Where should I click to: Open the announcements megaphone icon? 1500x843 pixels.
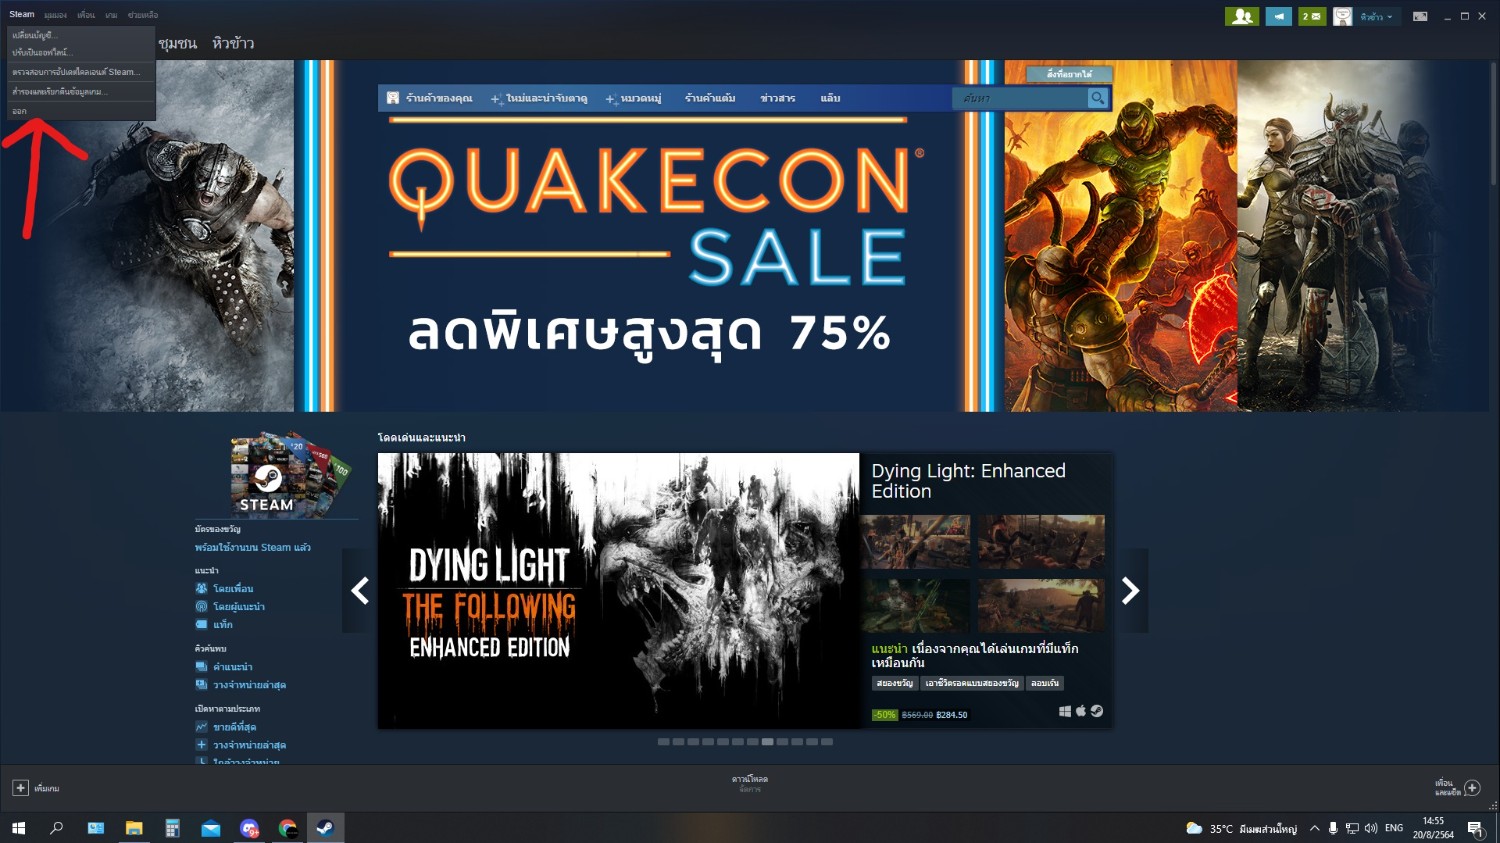[x=1278, y=16]
